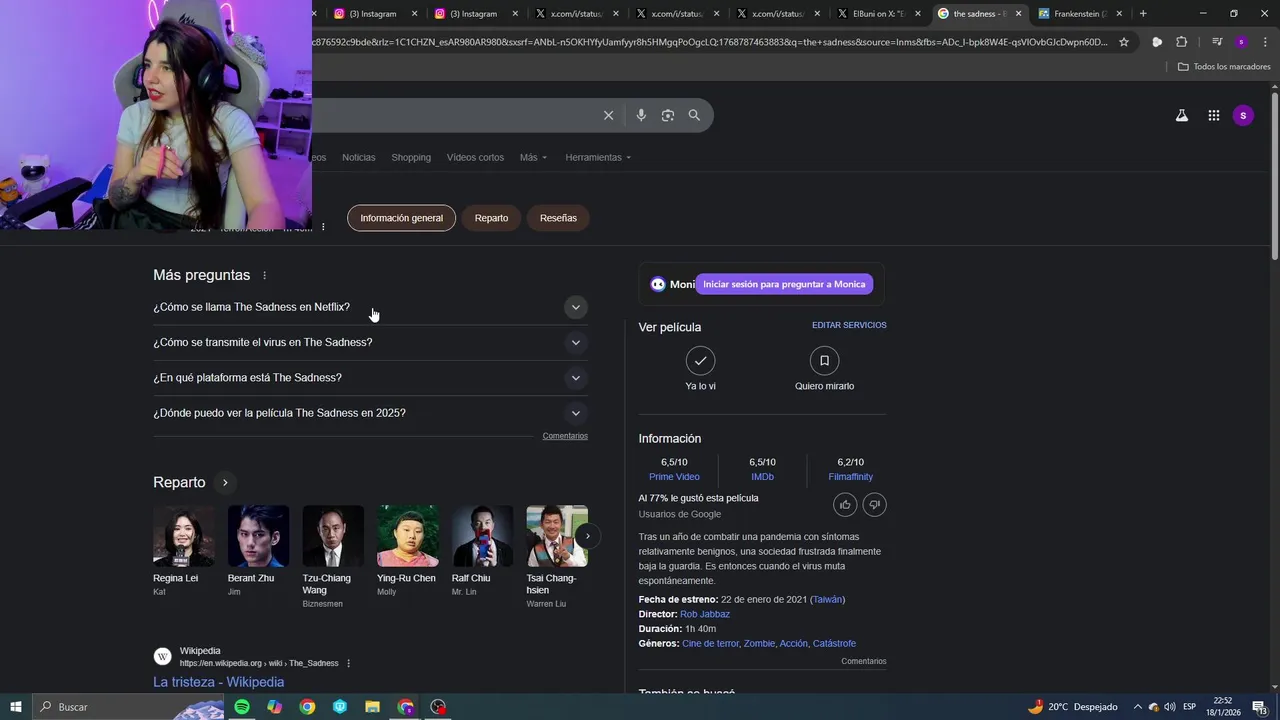1280x720 pixels.
Task: Bookmark this page with the star
Action: [1124, 42]
